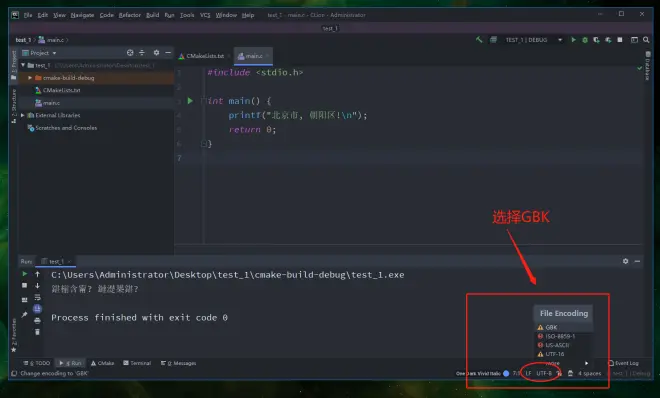Screen dimensions: 660x398
Task: Start debugging with the bug icon
Action: [585, 40]
